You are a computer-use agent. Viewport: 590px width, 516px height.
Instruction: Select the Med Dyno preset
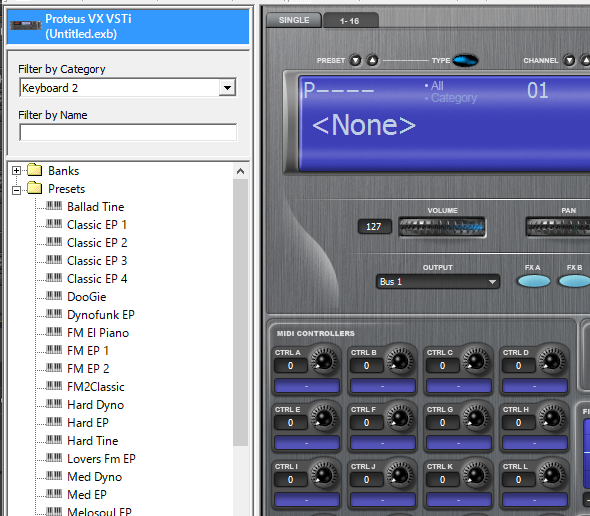click(94, 477)
